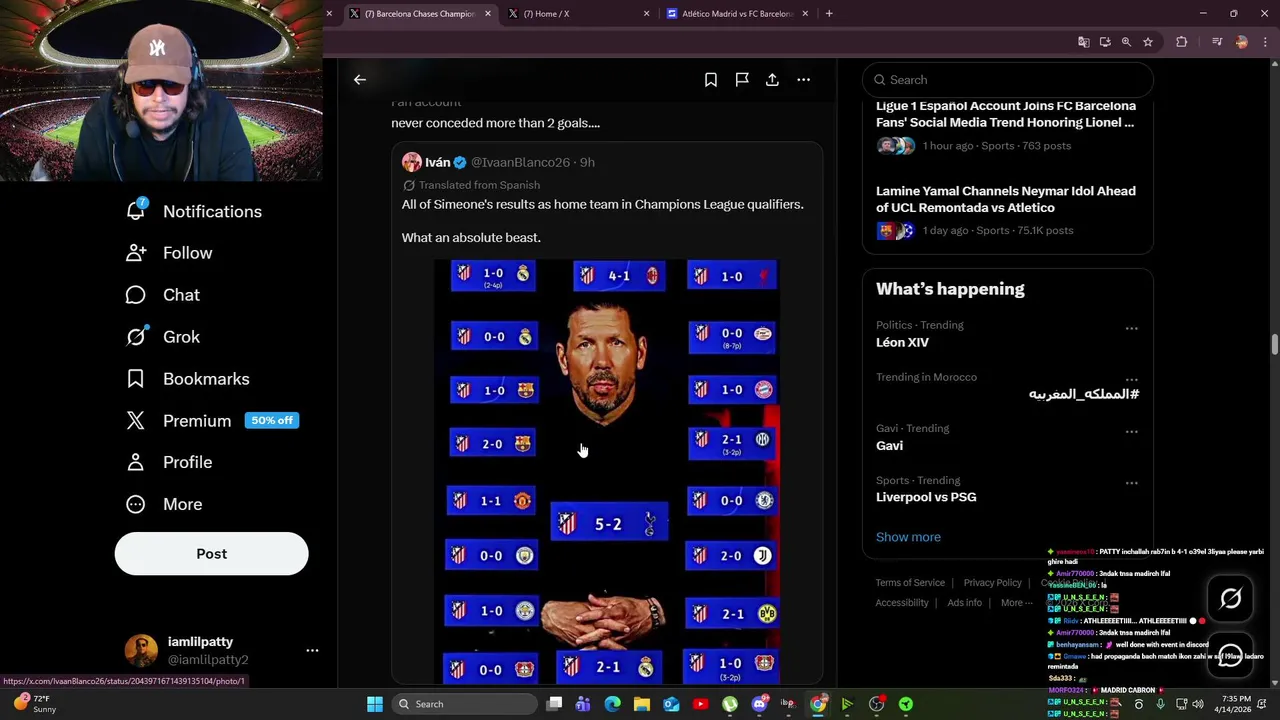Open Grok in the X sidebar
The height and width of the screenshot is (720, 1280).
[x=163, y=337]
